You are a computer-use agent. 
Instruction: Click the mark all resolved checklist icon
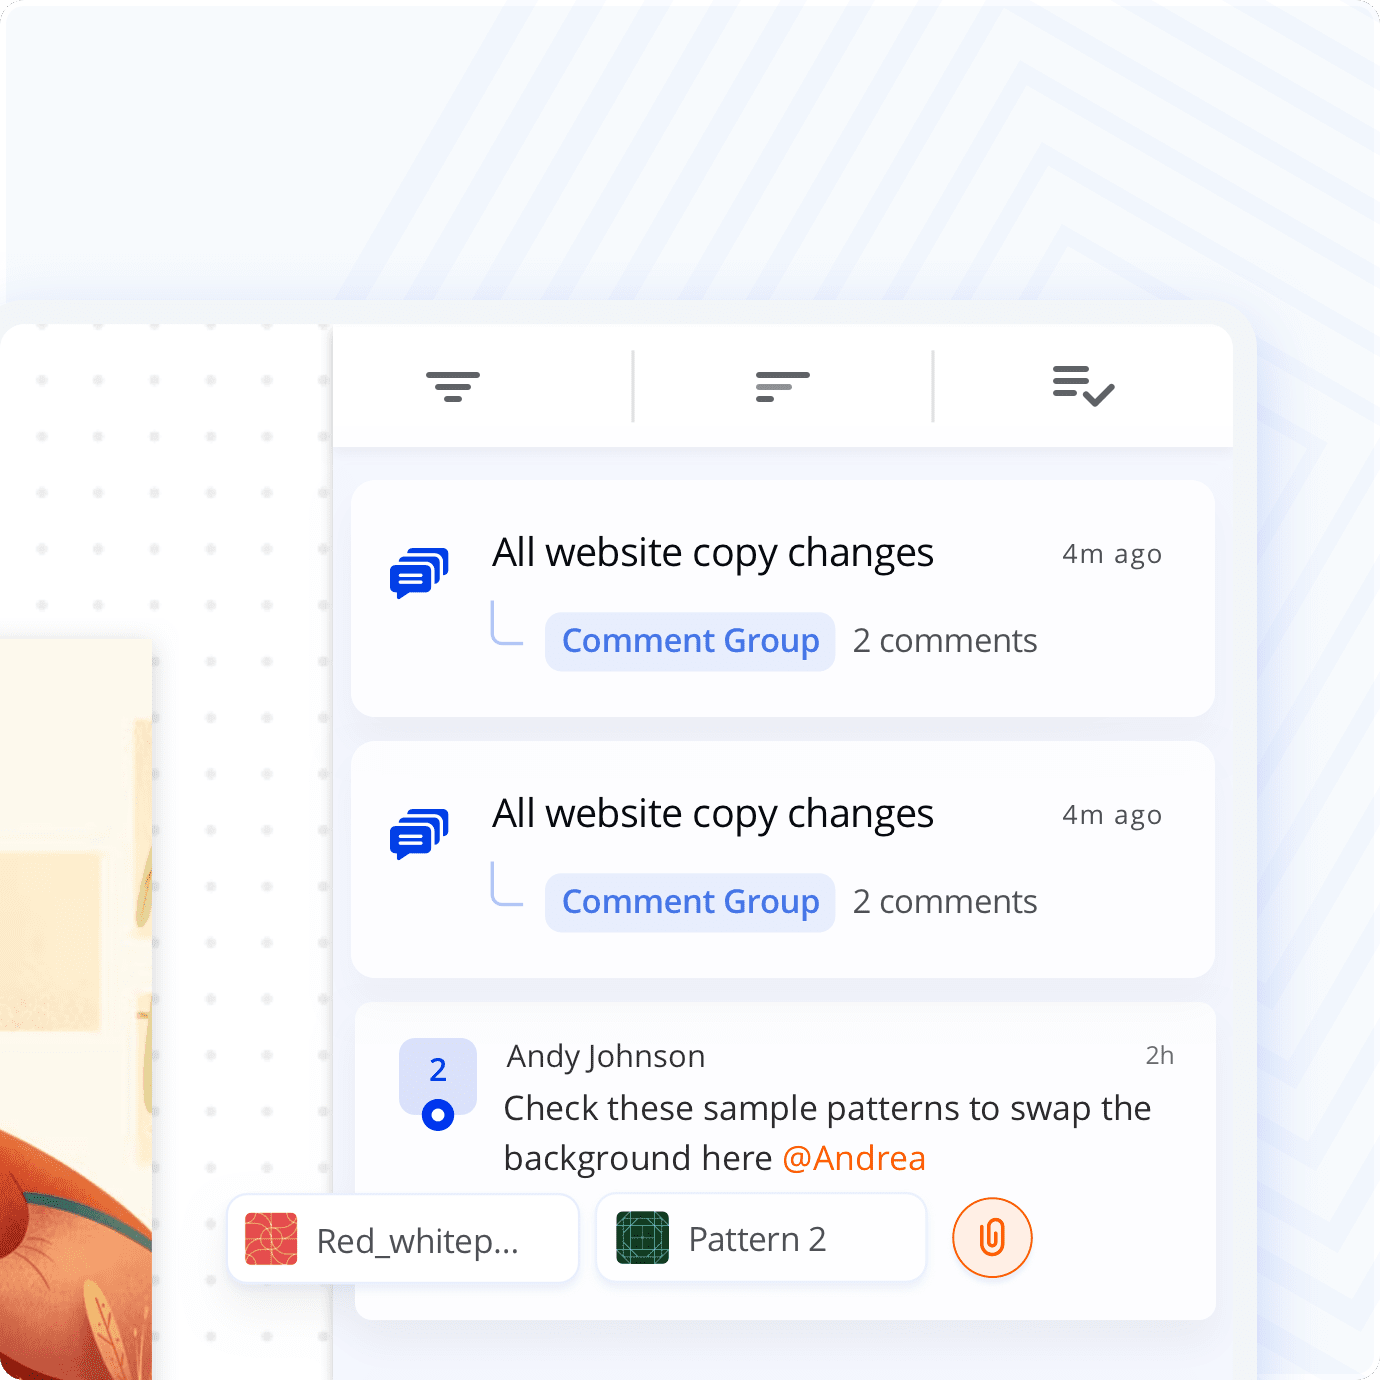[1083, 386]
